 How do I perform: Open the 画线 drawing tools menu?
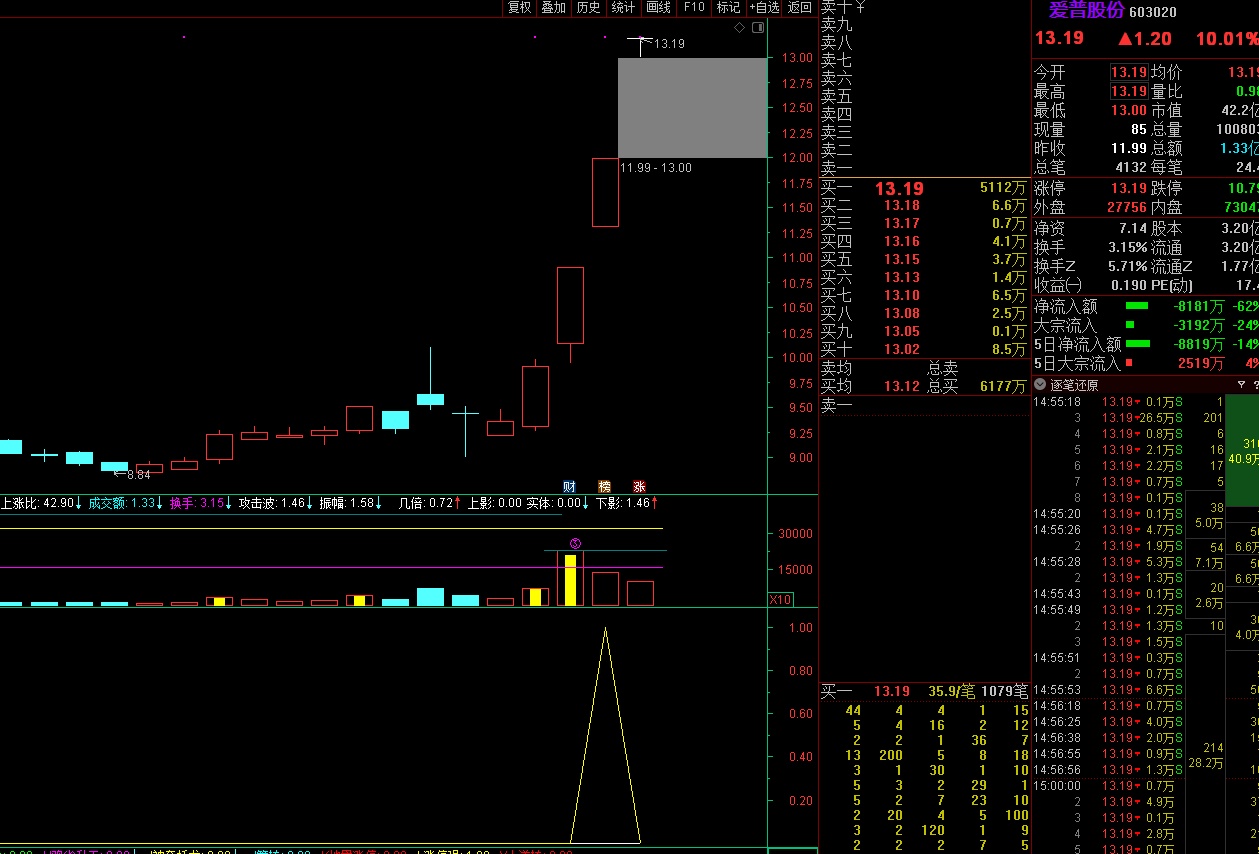[x=658, y=7]
